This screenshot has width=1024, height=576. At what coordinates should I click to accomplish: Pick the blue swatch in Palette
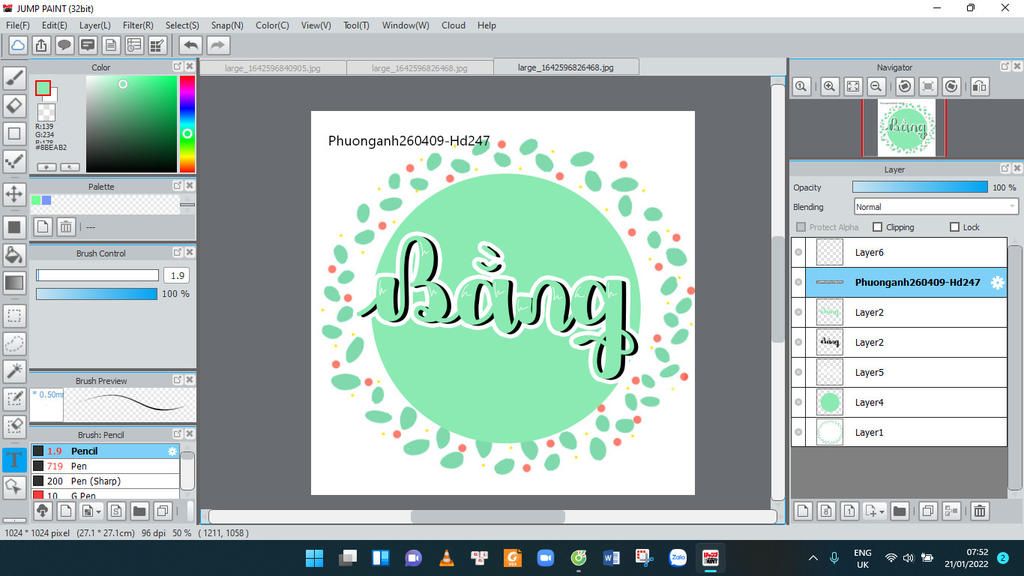click(x=46, y=200)
